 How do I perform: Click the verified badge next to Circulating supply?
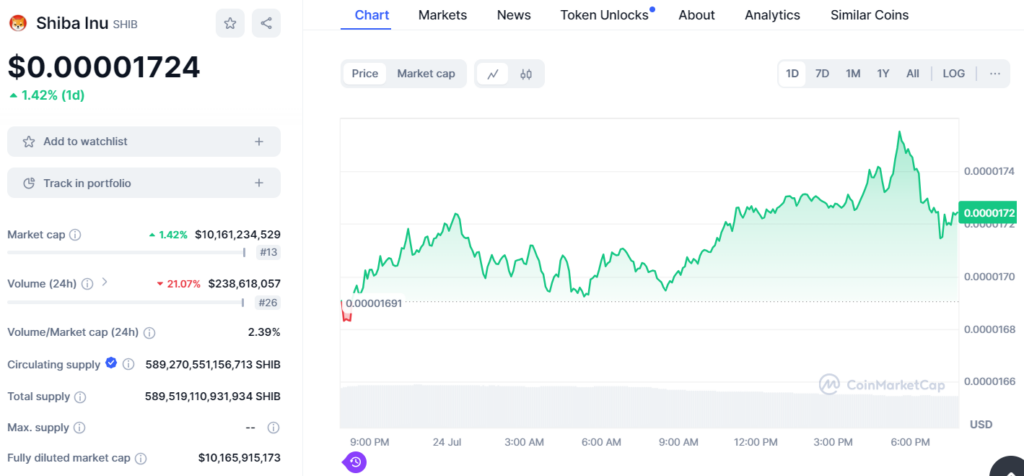click(111, 363)
